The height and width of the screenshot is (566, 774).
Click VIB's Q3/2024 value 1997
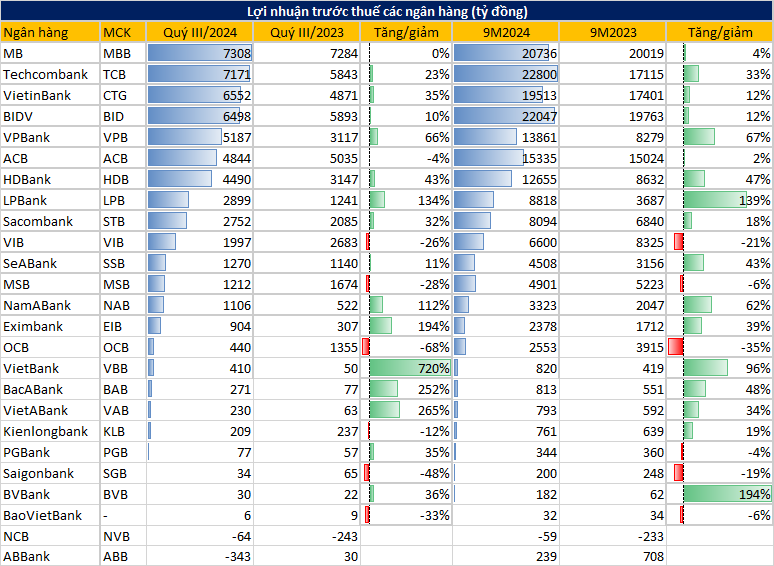(200, 242)
